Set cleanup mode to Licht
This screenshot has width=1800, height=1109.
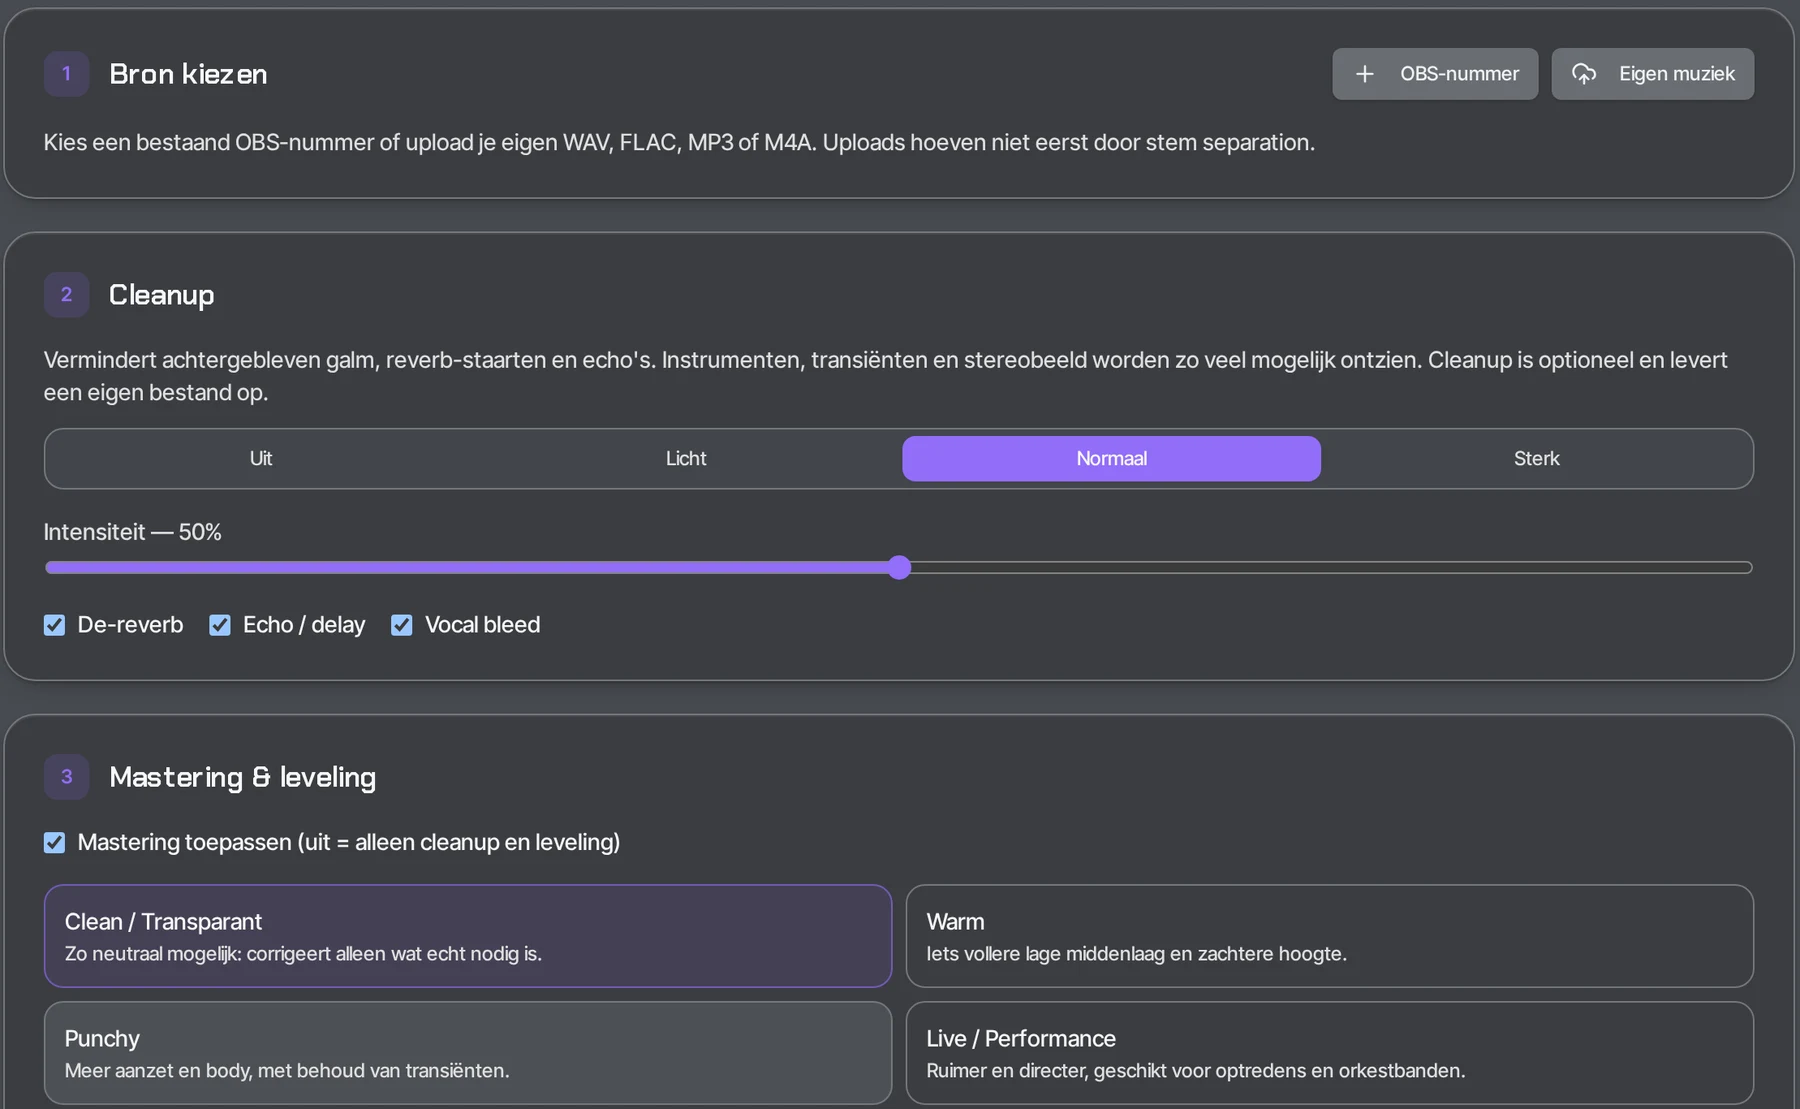[686, 459]
